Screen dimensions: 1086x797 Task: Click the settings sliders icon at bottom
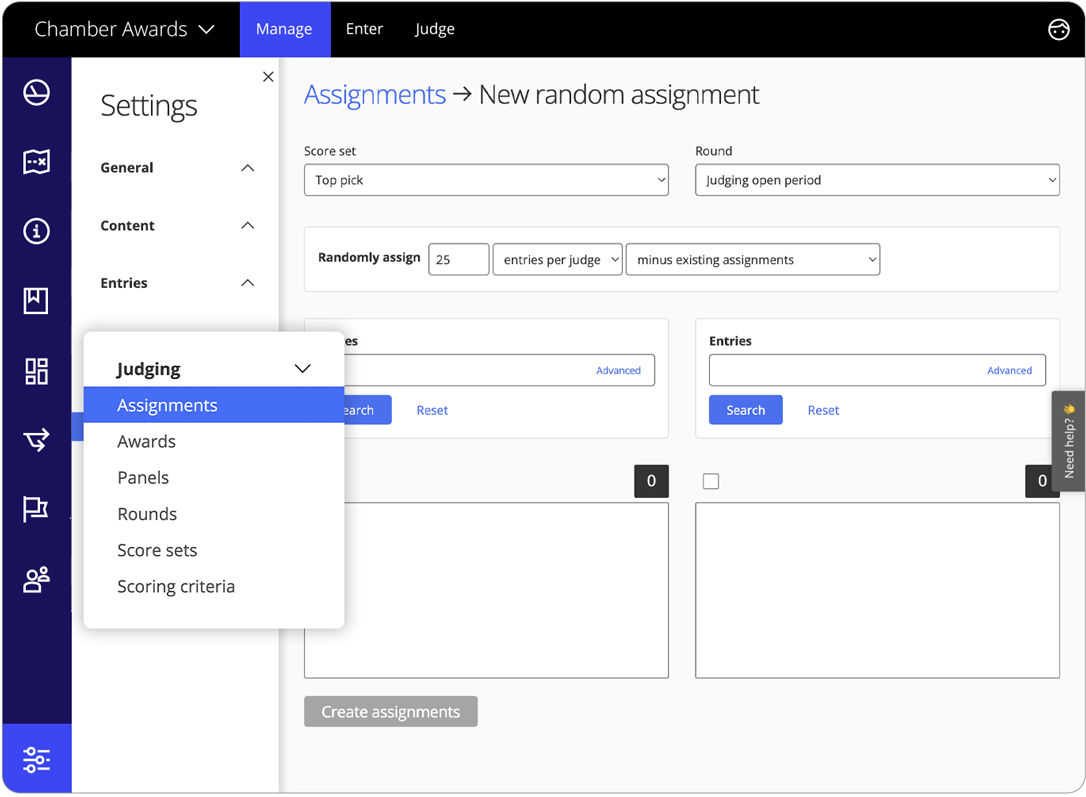coord(37,759)
